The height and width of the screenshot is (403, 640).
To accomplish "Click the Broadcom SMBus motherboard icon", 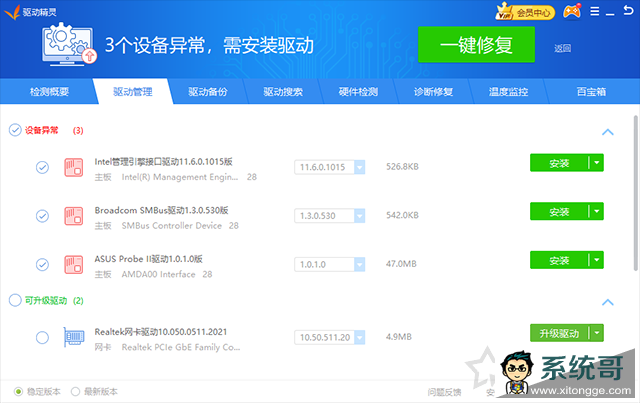I will point(74,216).
